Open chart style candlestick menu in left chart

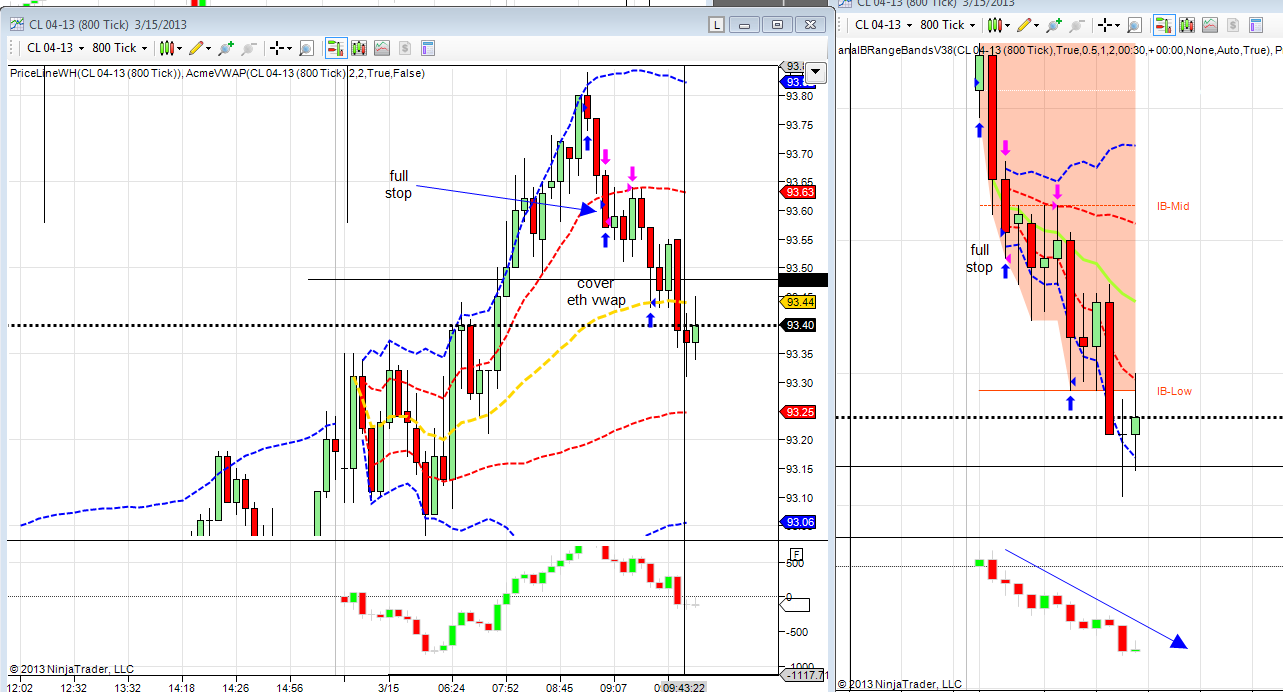tap(167, 48)
